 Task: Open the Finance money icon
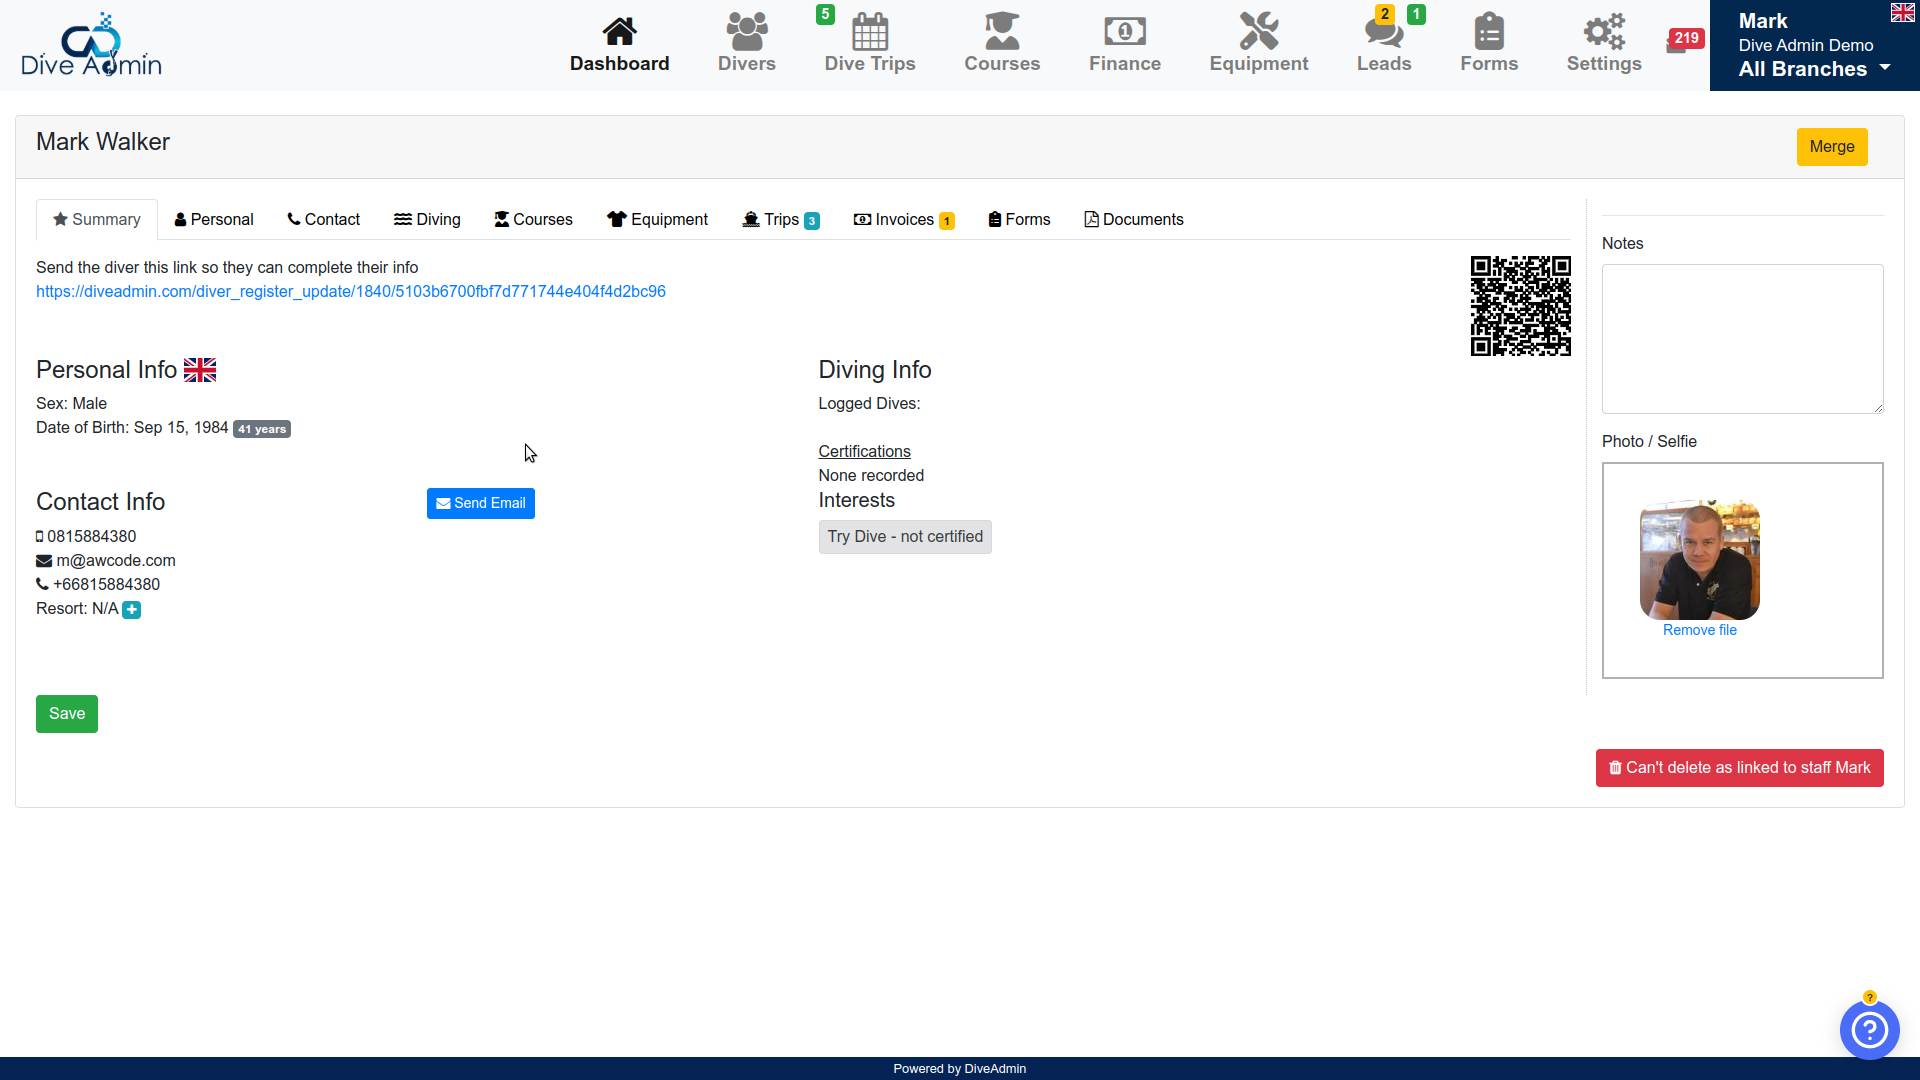pos(1124,32)
